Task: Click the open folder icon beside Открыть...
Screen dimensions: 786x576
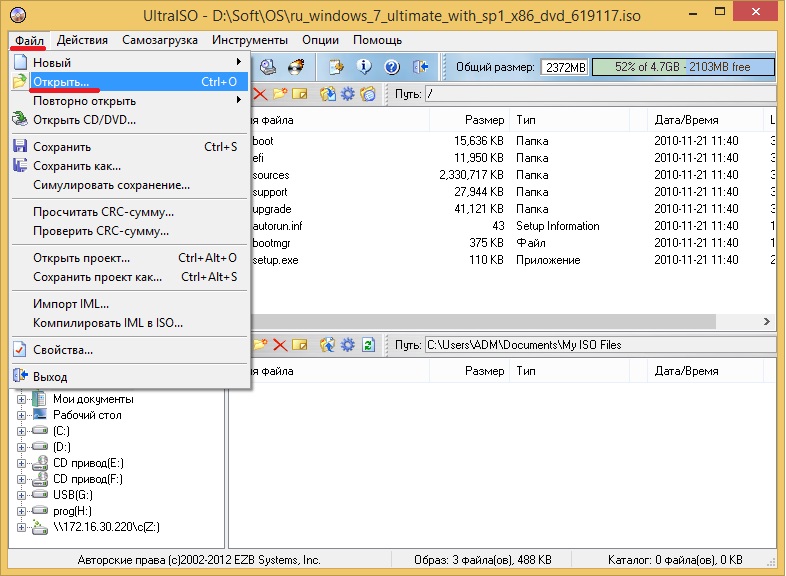Action: [20, 81]
